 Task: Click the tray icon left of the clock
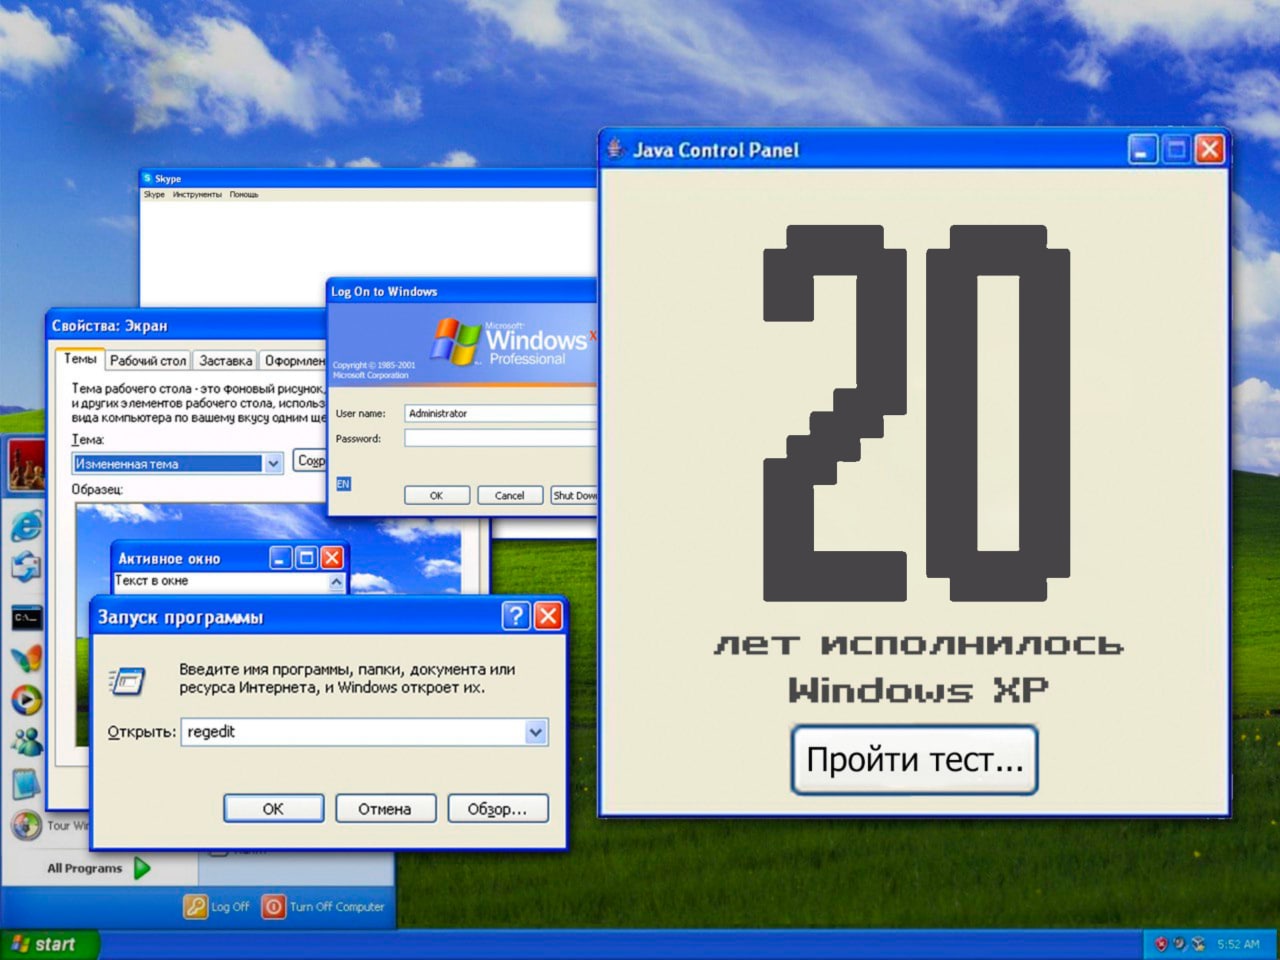coord(1198,944)
